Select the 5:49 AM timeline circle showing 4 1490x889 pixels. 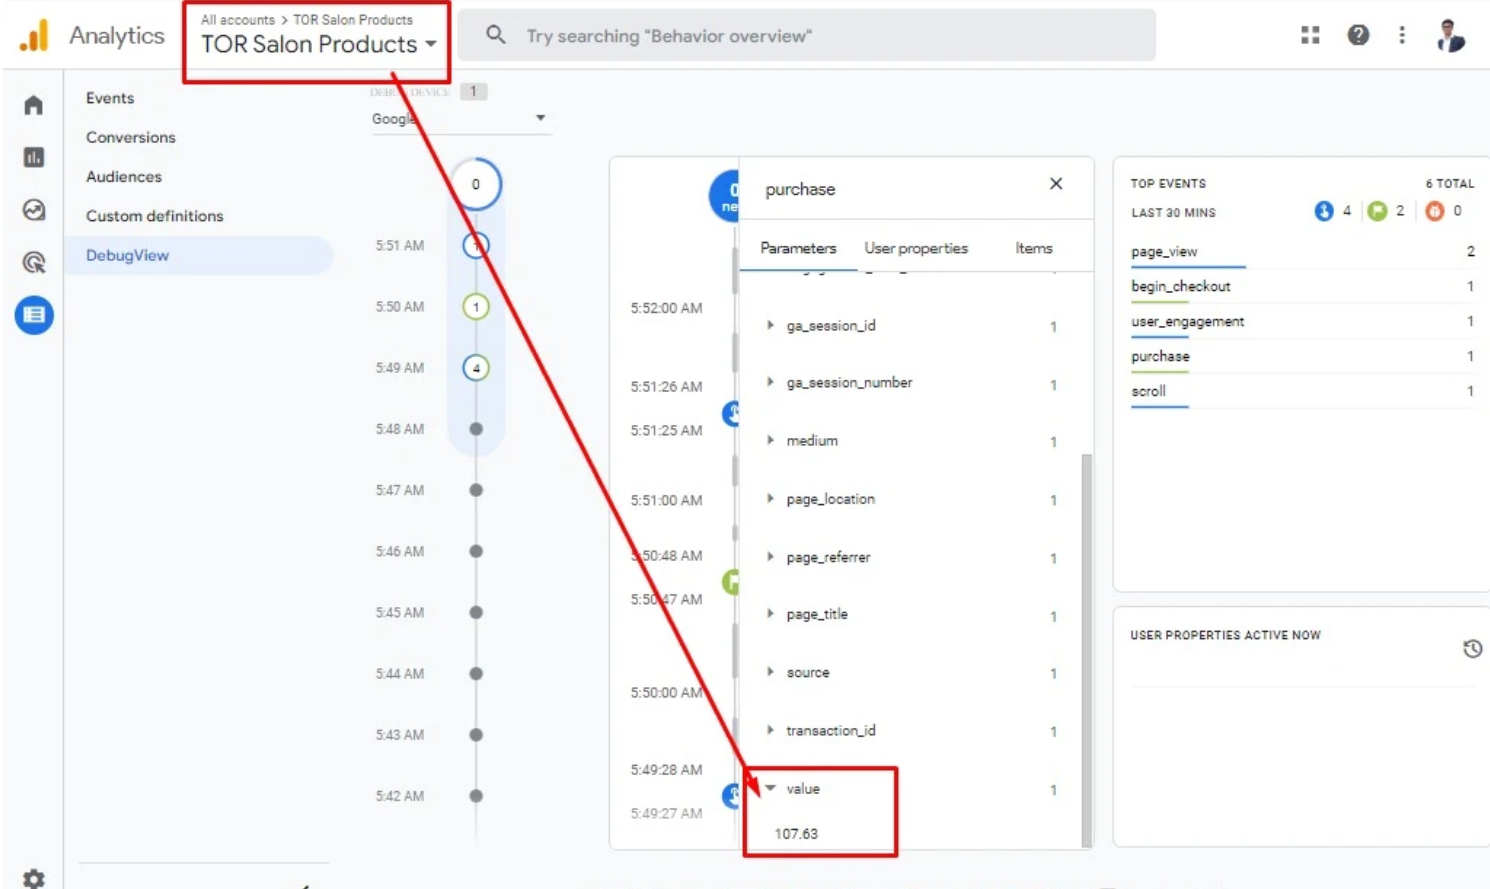point(476,368)
